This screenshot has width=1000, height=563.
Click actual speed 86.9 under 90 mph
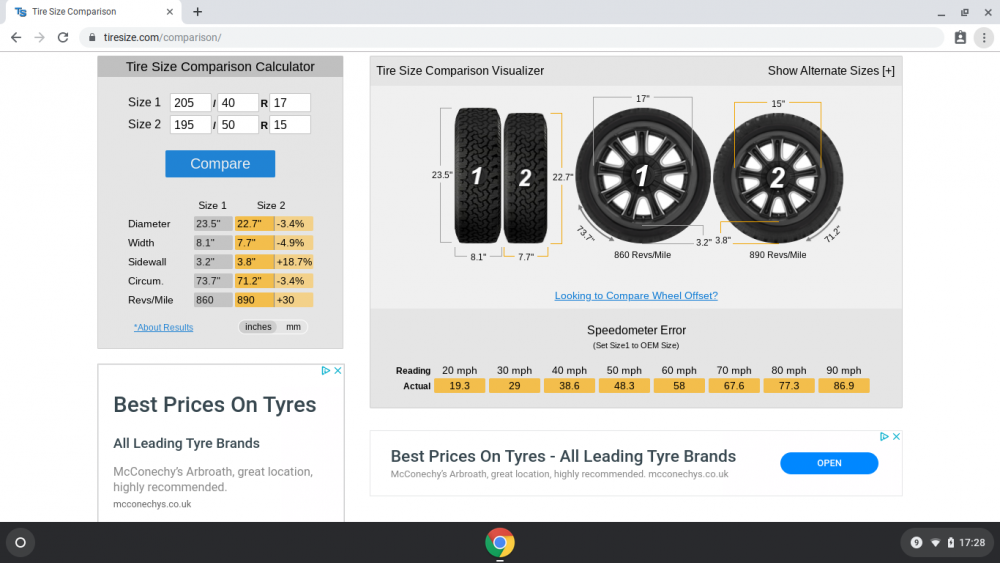[843, 386]
